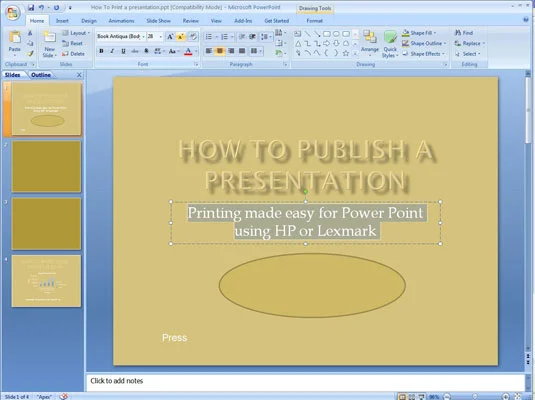Switch to the Animations ribbon tab
The height and width of the screenshot is (400, 535).
pyautogui.click(x=121, y=21)
